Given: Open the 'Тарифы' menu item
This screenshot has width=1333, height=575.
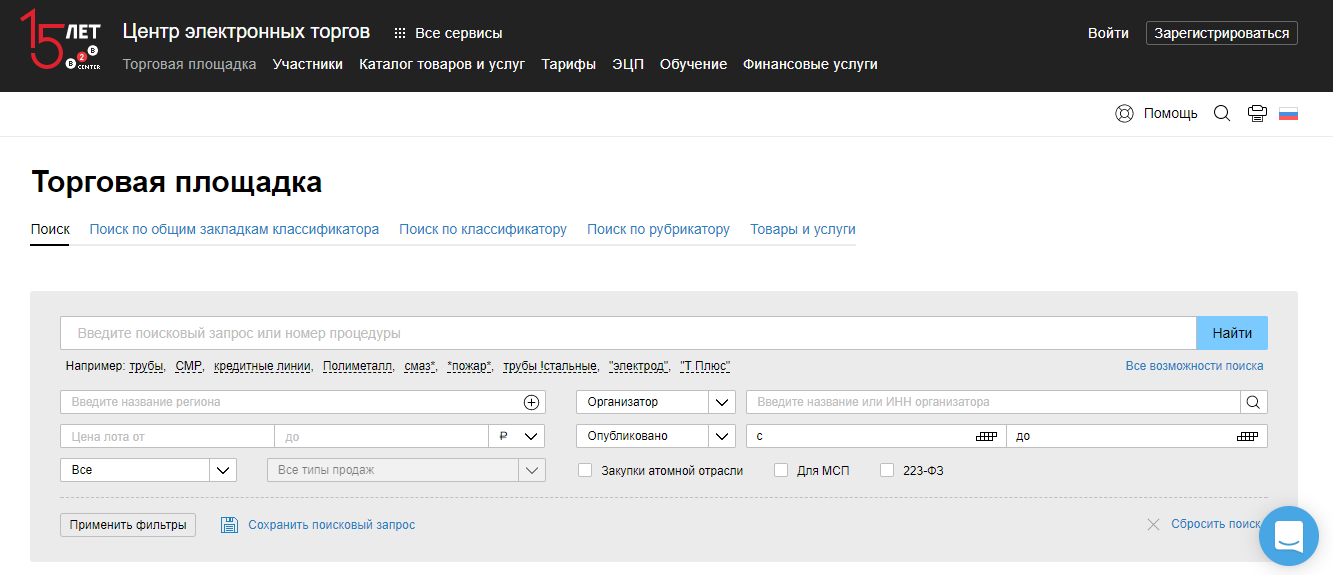Looking at the screenshot, I should pos(568,64).
